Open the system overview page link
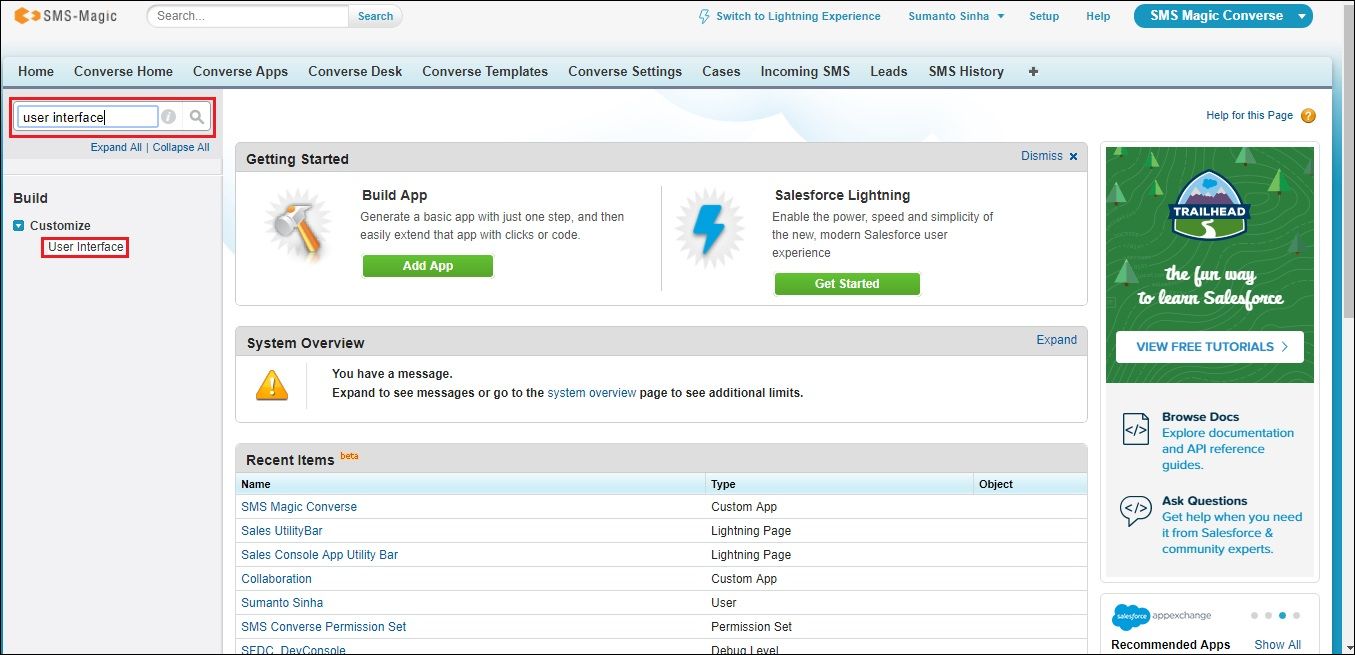 point(592,393)
